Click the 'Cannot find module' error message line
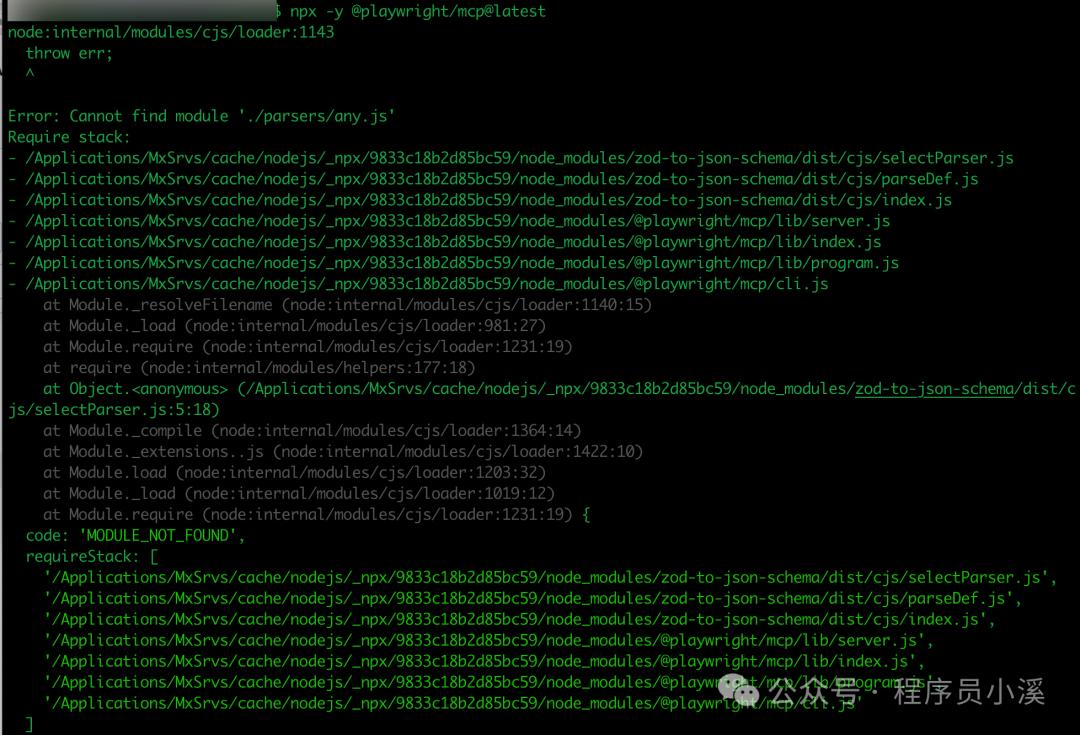Screen dimensions: 1080x735 pyautogui.click(x=201, y=116)
